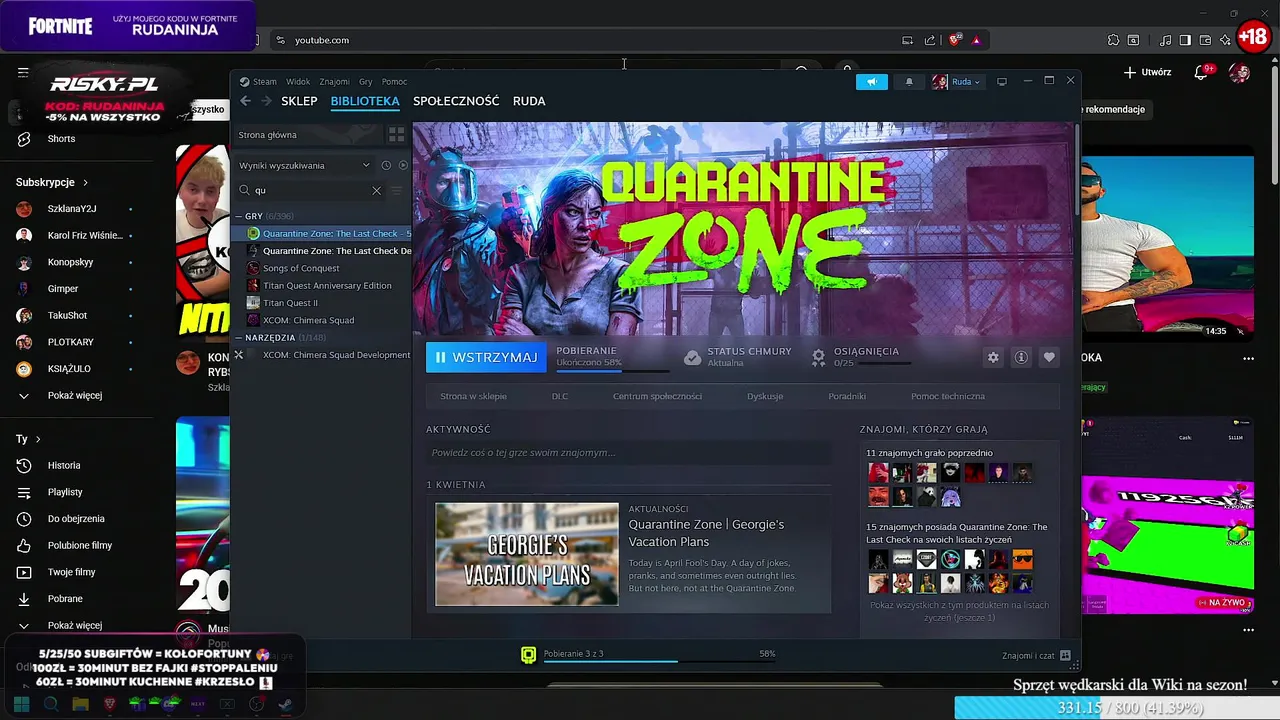Switch to SPOŁECZNOŚĆ tab
The width and height of the screenshot is (1280, 720).
click(456, 101)
